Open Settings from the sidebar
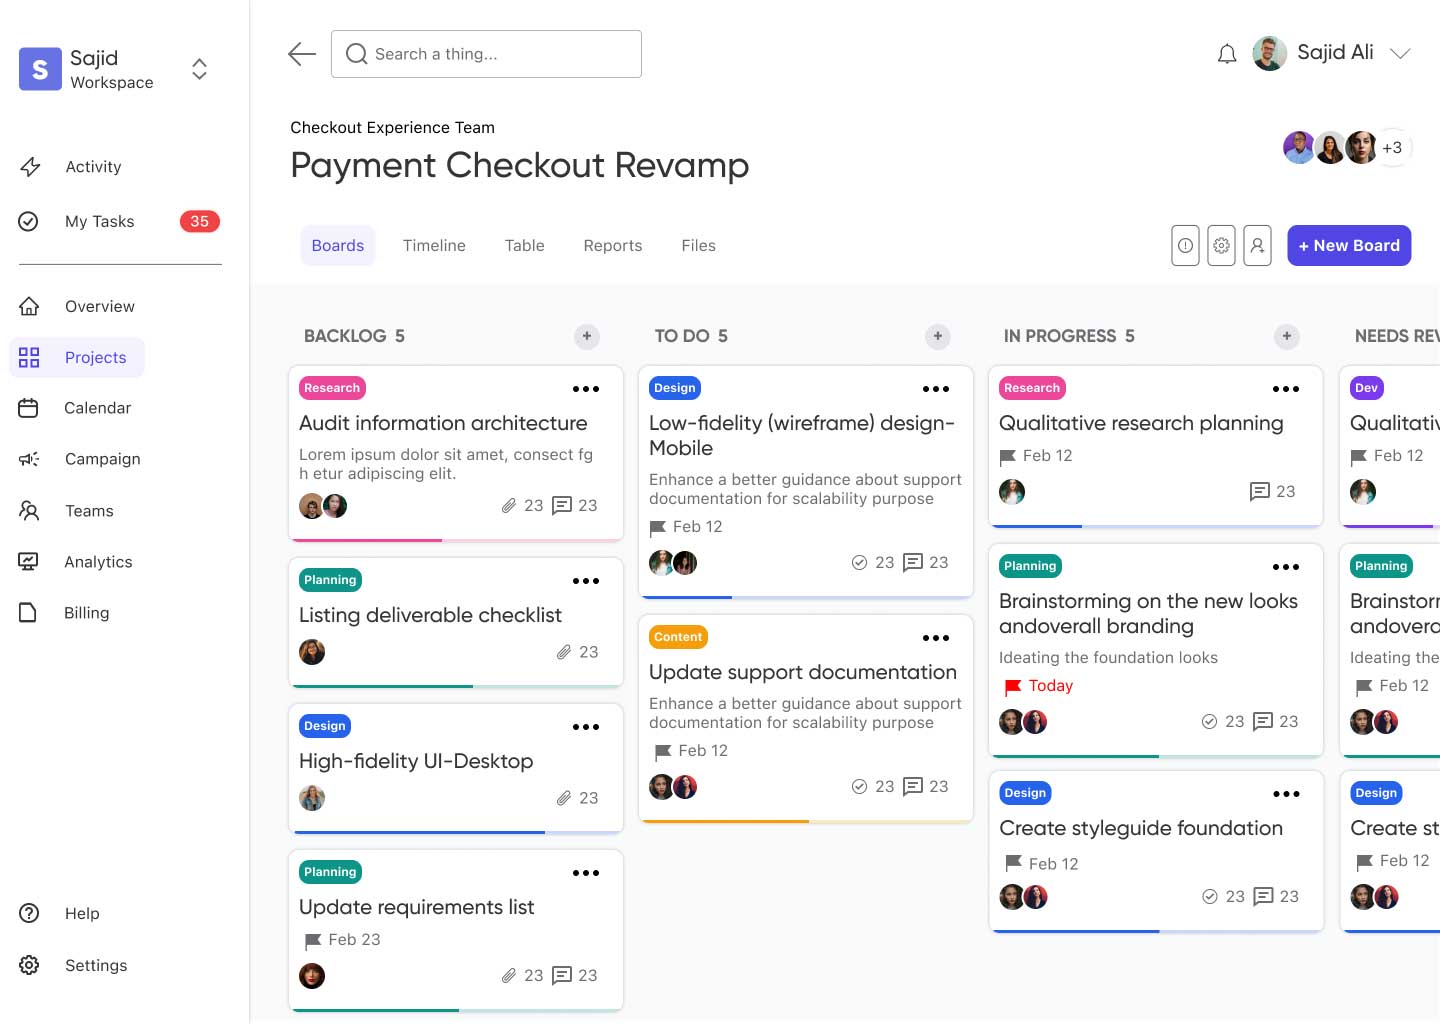The height and width of the screenshot is (1024, 1440). click(96, 965)
